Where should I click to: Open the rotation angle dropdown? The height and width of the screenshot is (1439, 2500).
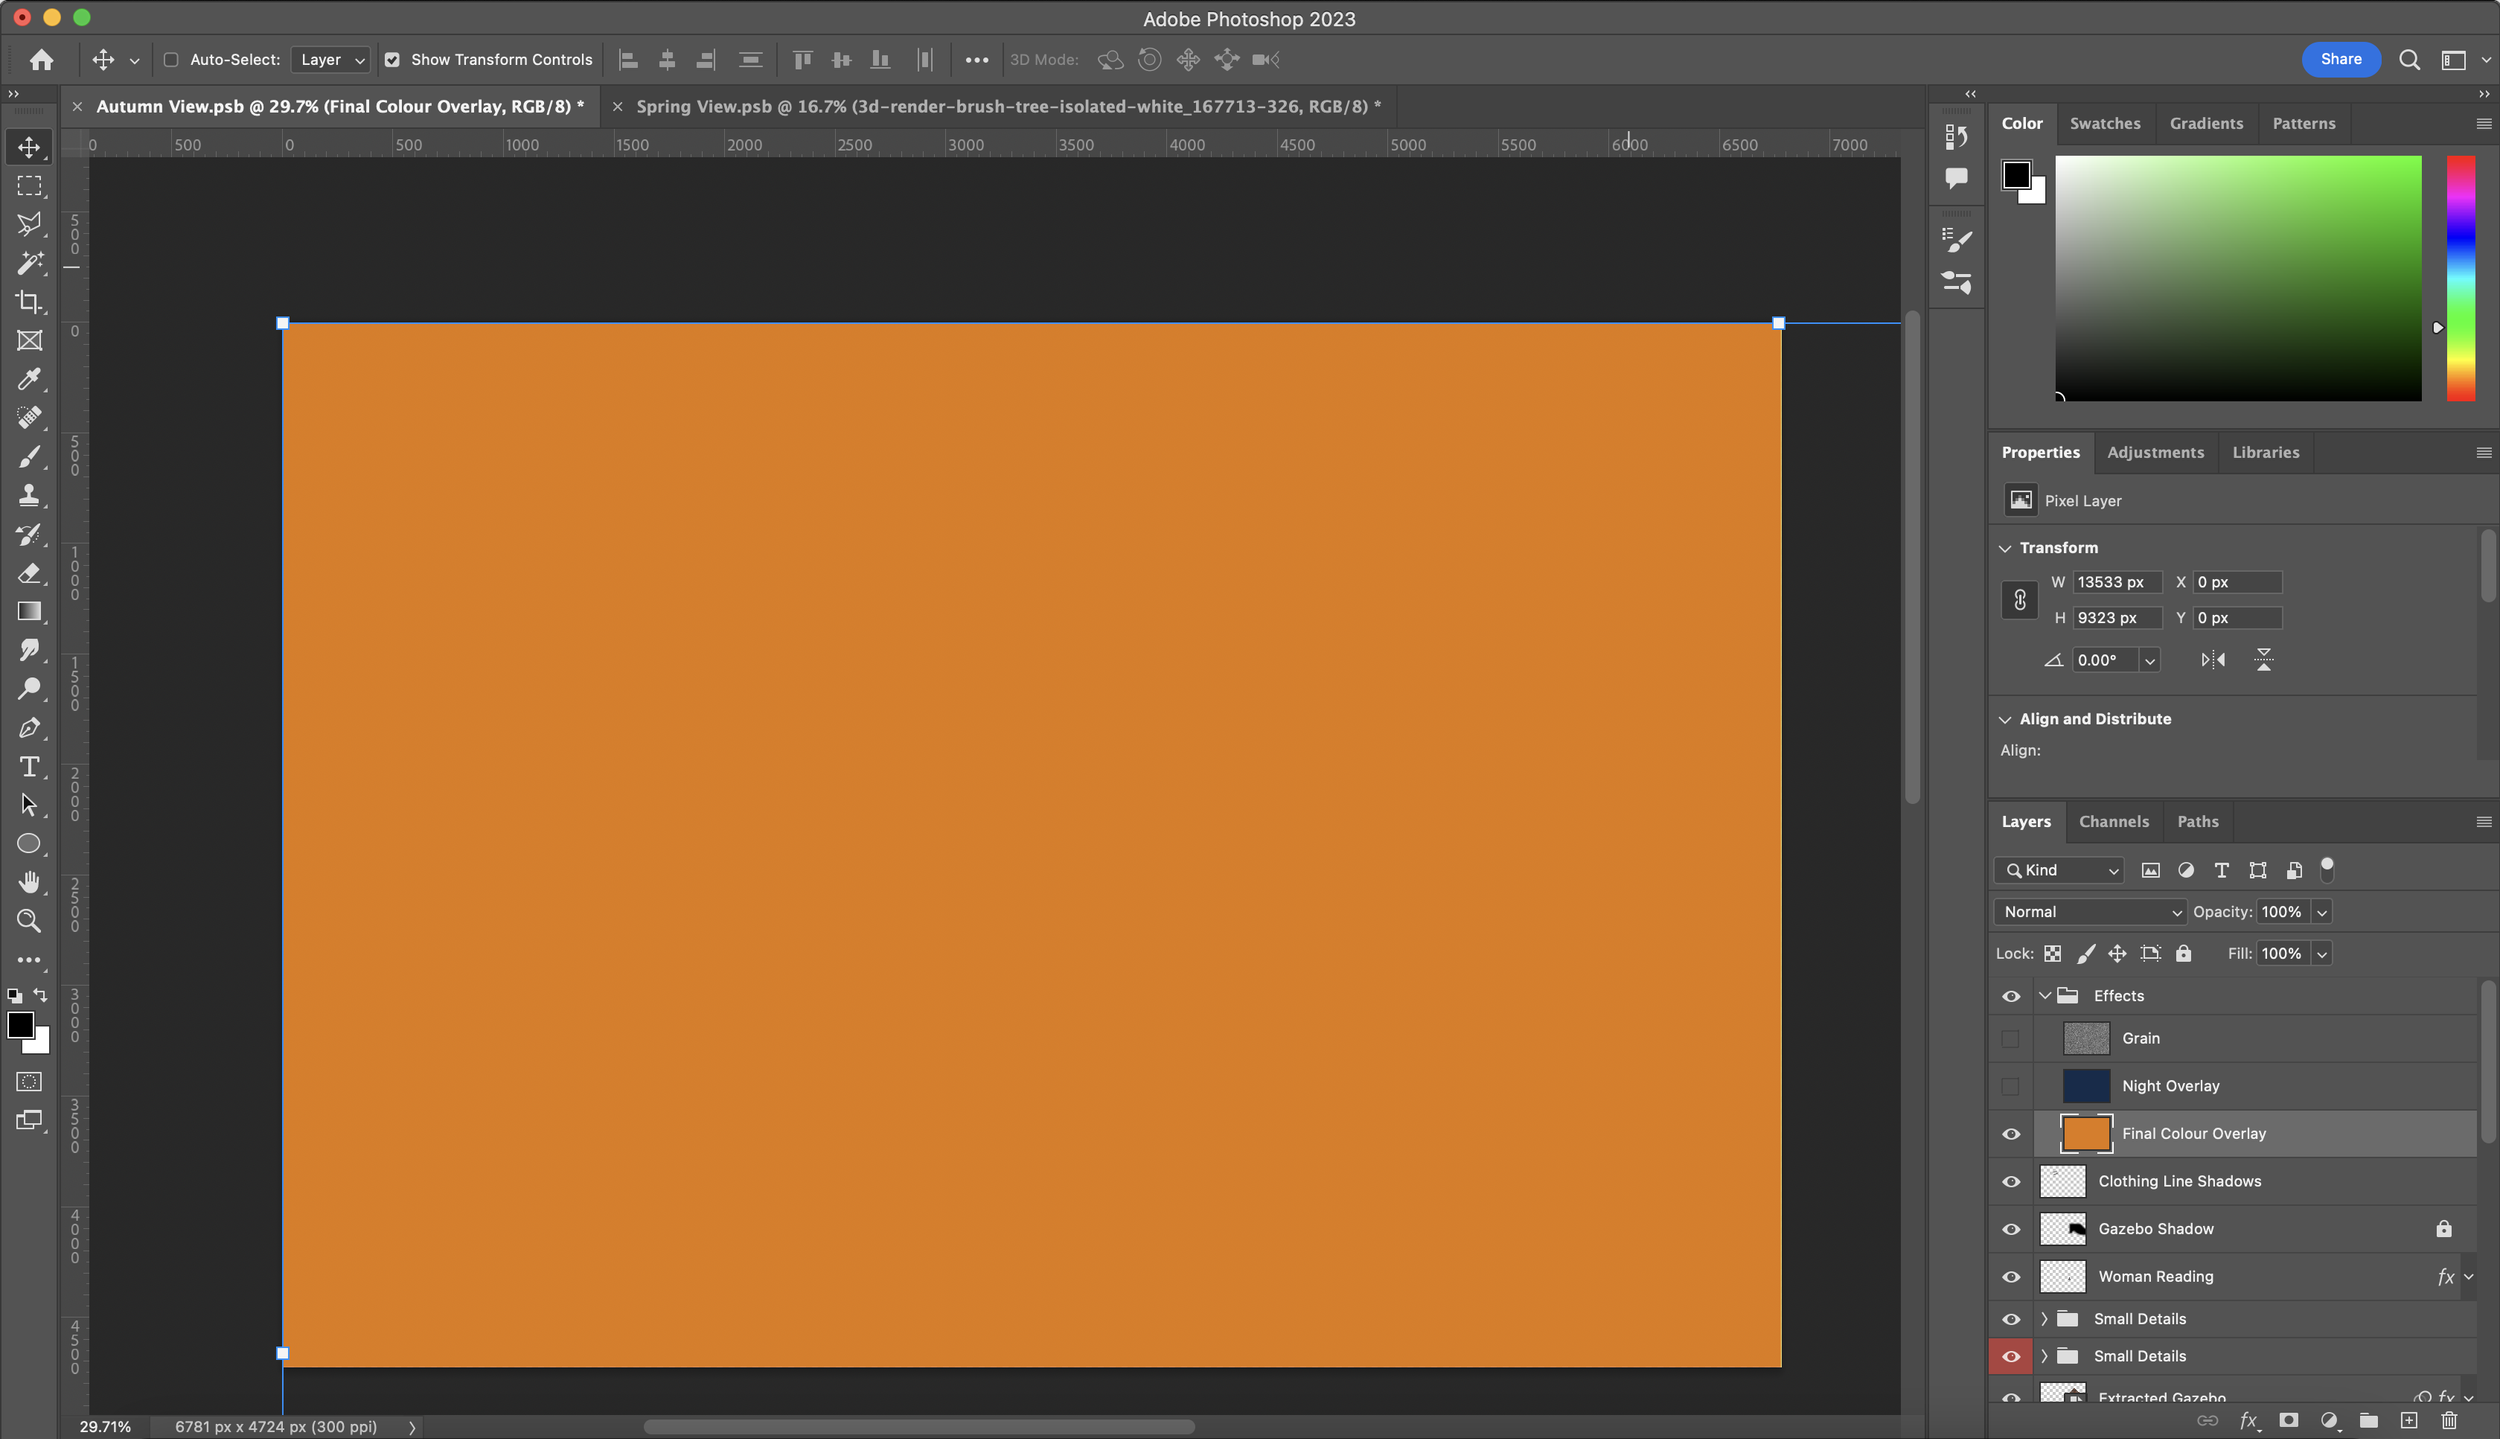tap(2149, 661)
